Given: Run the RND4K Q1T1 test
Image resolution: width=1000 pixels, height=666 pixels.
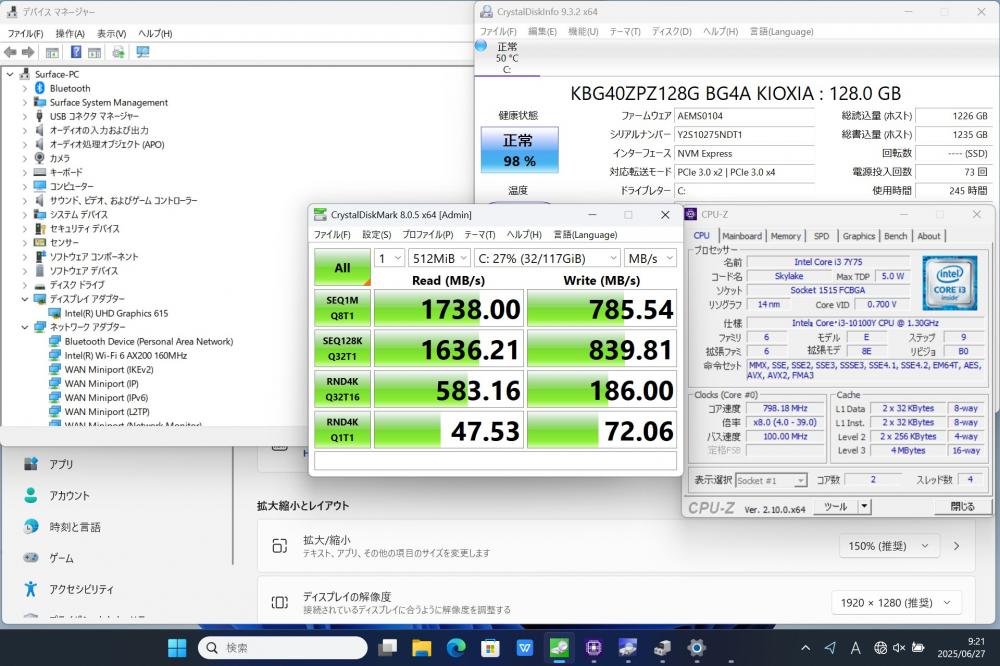Looking at the screenshot, I should click(342, 430).
